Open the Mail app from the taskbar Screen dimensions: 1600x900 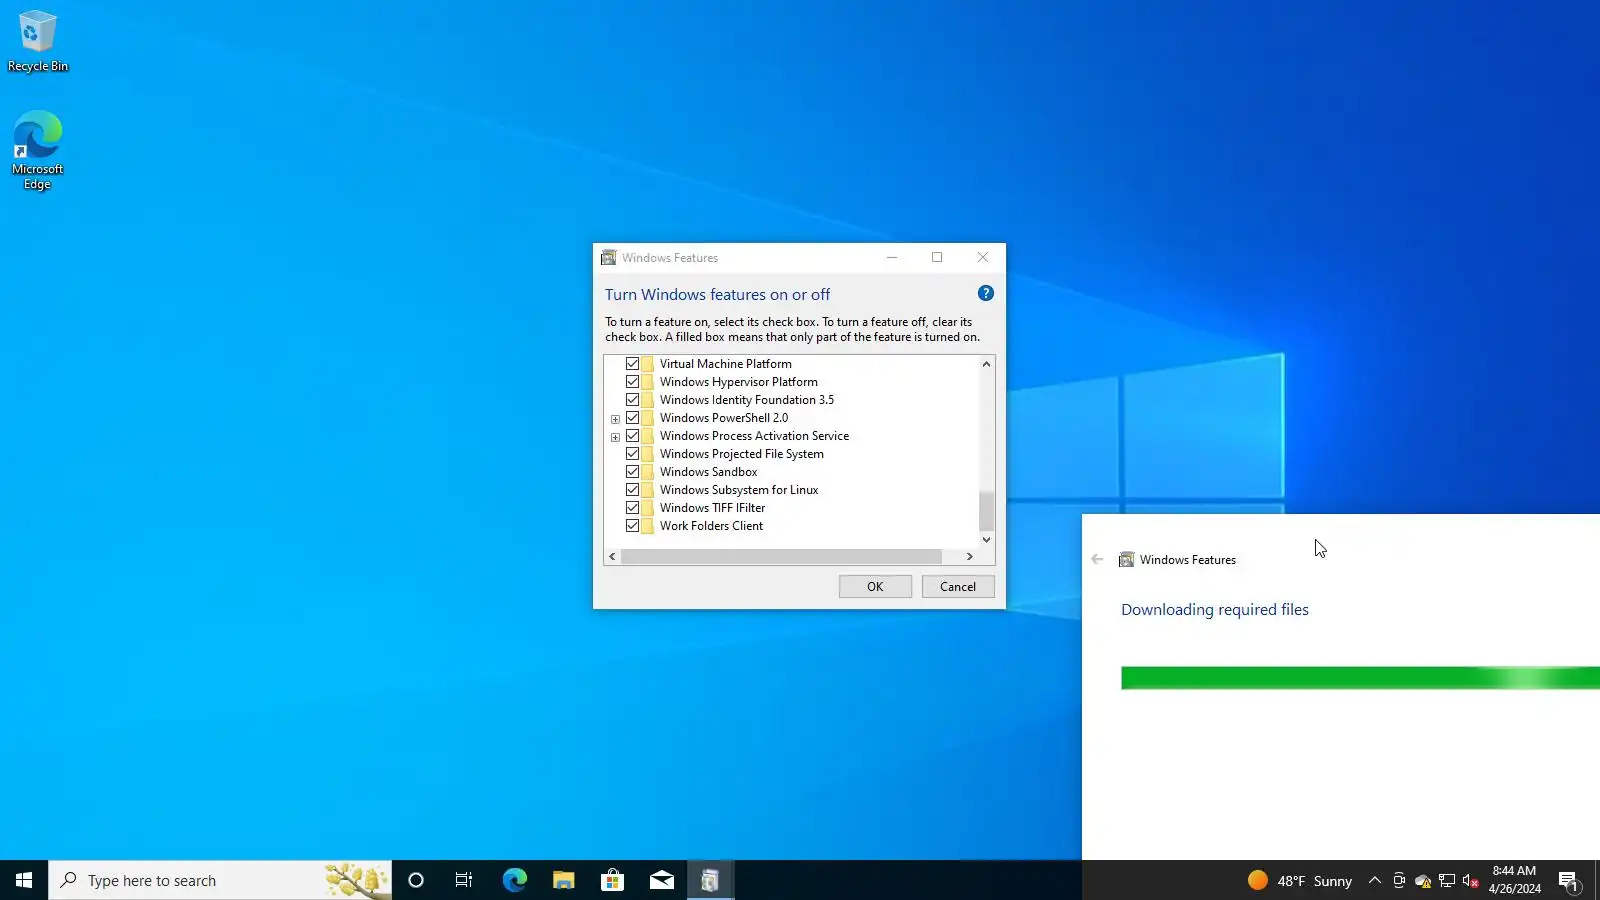click(661, 880)
